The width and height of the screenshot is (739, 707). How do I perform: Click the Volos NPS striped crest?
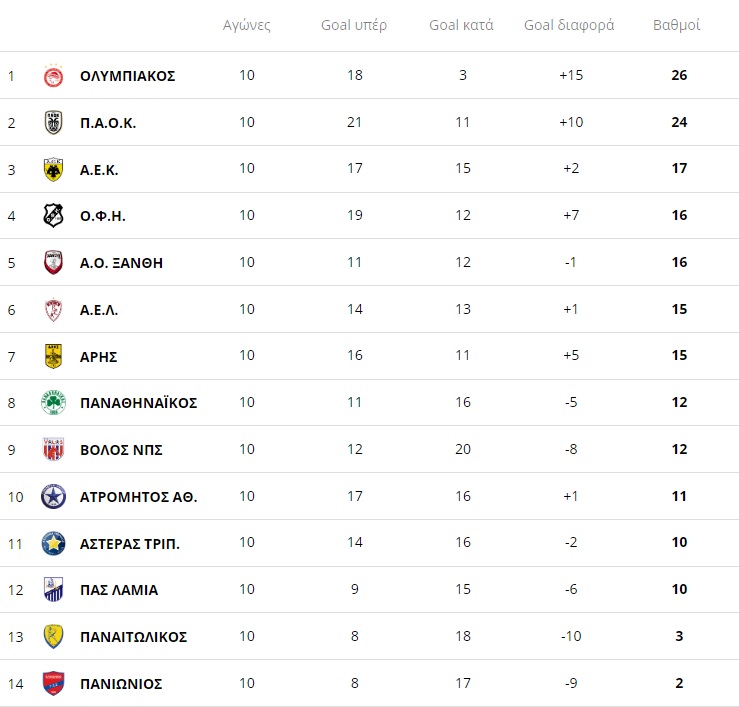(53, 449)
